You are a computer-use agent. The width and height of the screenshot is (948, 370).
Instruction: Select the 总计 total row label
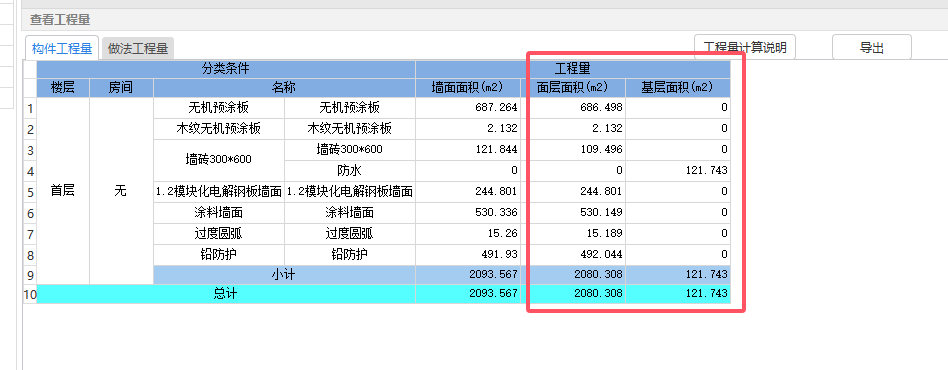point(226,294)
